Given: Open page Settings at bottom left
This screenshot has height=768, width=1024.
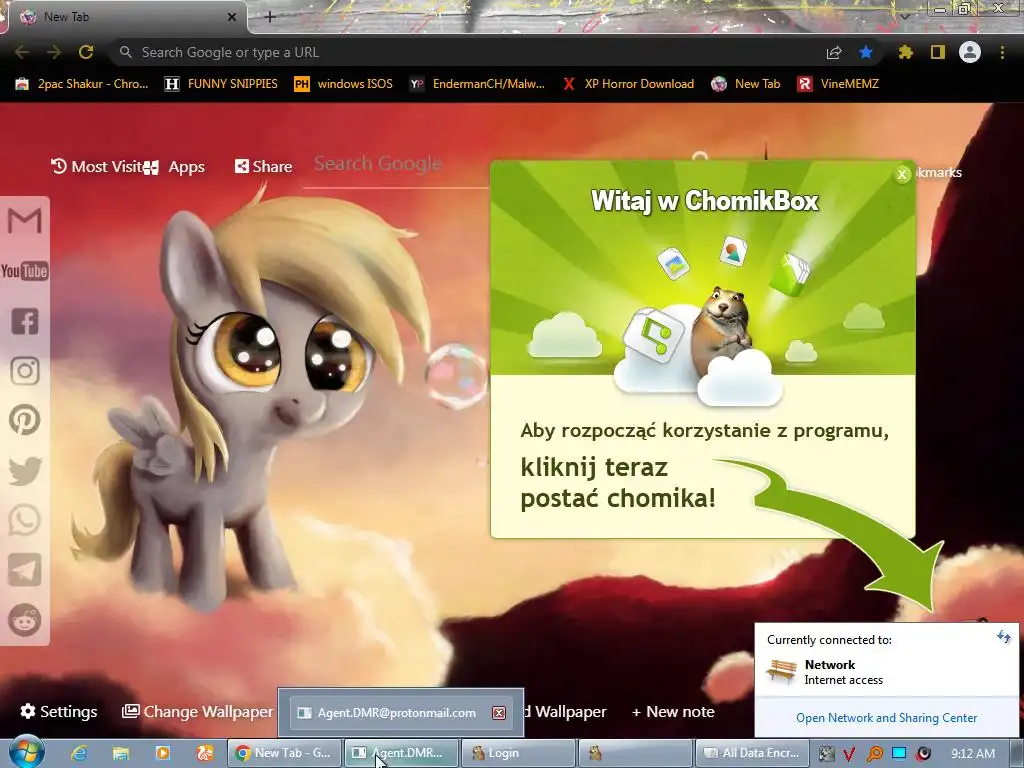Looking at the screenshot, I should click(59, 712).
